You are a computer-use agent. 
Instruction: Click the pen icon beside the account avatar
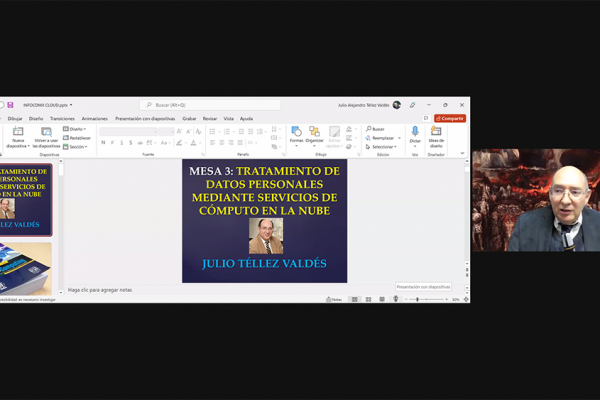coord(412,105)
